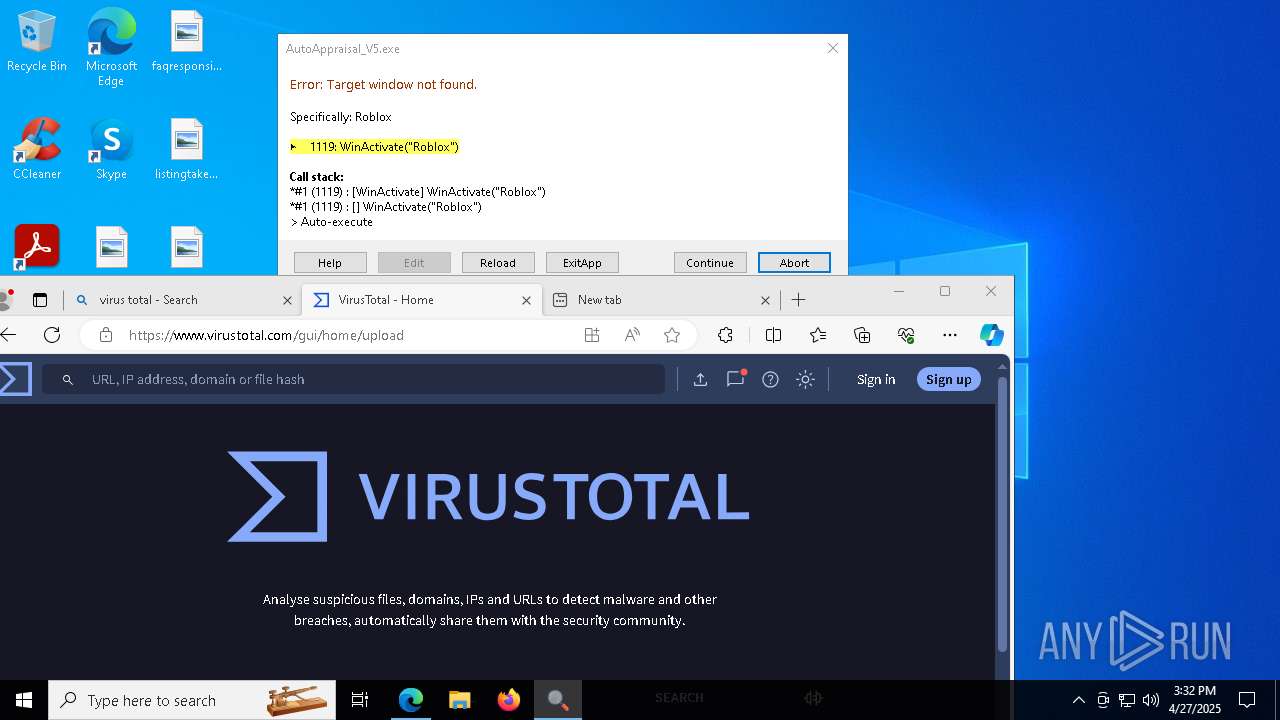Open Windows notification center

(1247, 700)
